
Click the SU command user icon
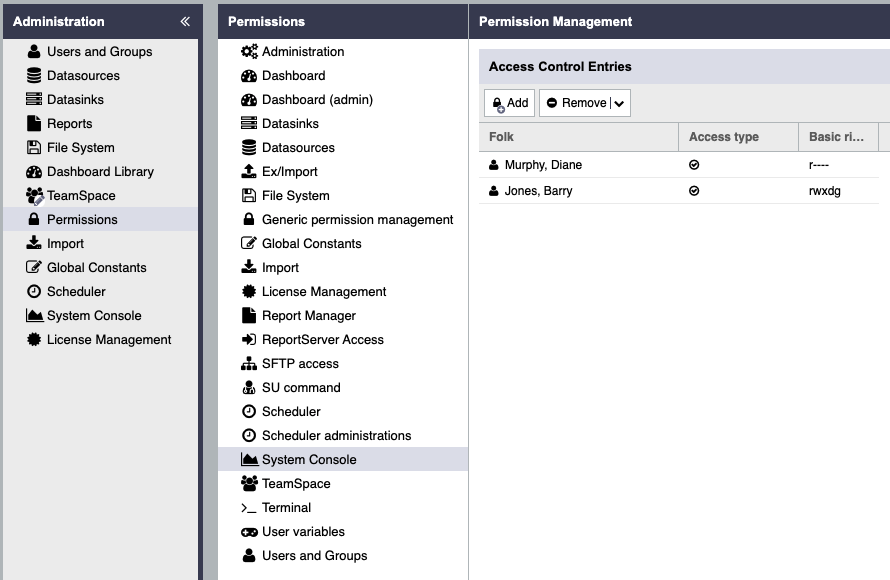point(249,388)
